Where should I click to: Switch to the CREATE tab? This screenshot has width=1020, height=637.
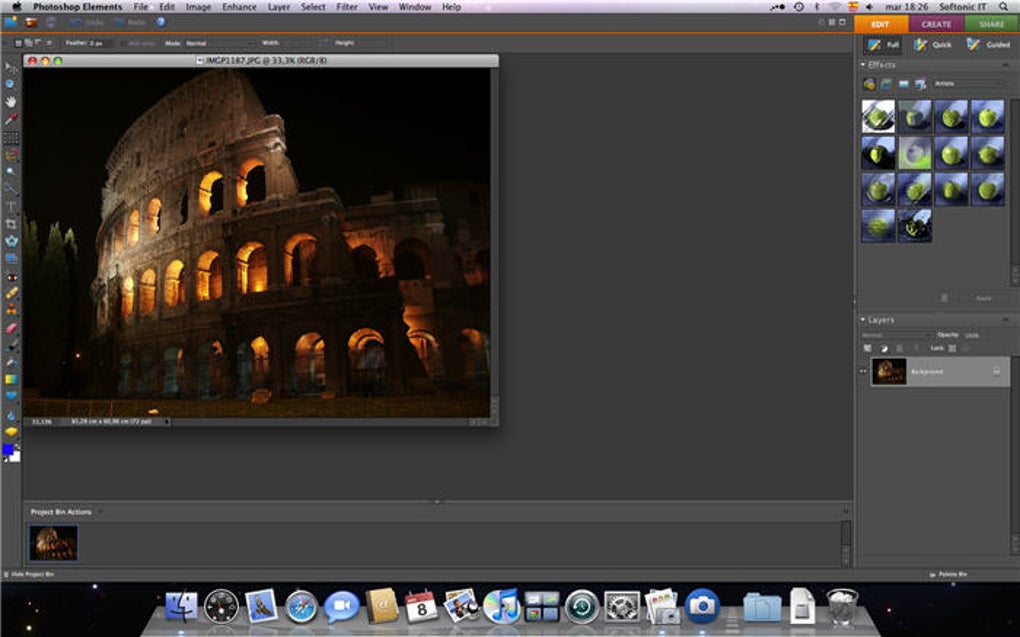coord(936,24)
